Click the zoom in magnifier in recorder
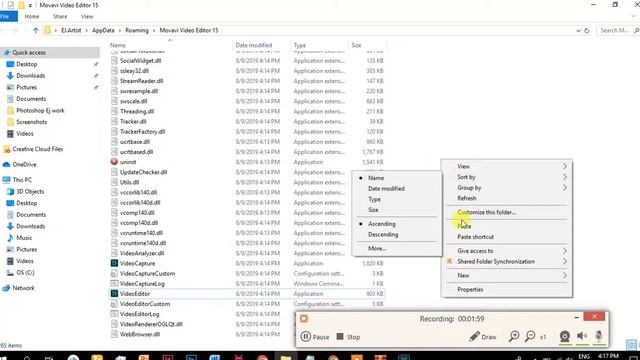This screenshot has height=360, width=640. pyautogui.click(x=514, y=336)
